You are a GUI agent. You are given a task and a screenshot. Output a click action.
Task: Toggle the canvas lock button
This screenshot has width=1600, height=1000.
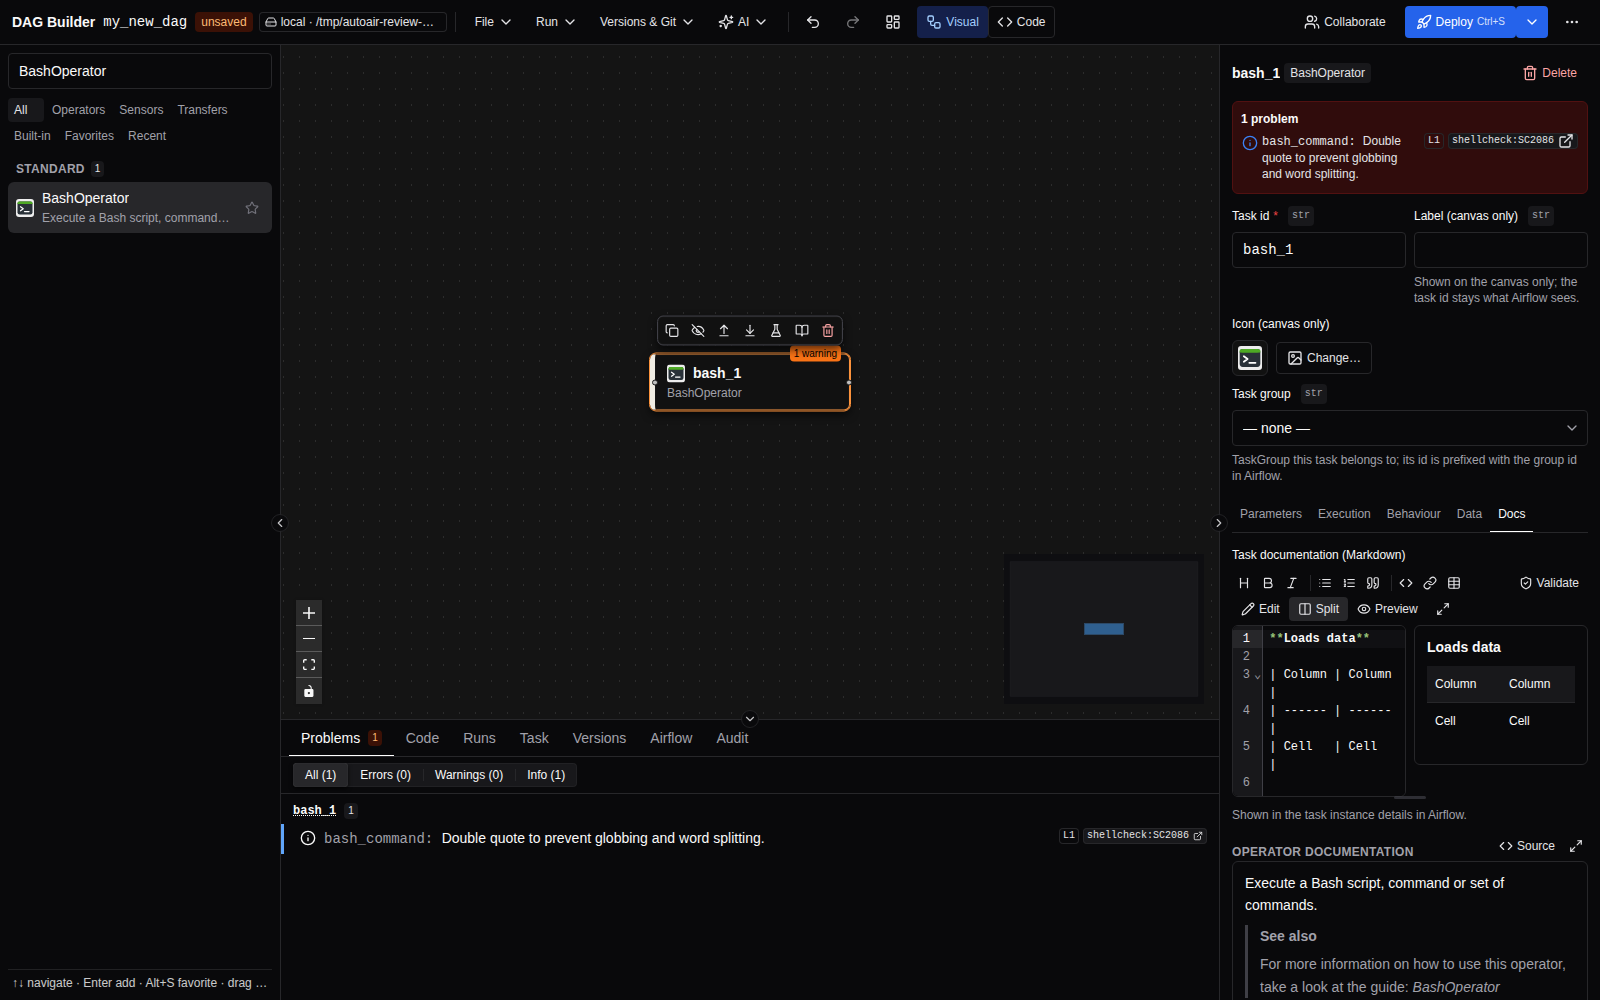click(x=309, y=691)
